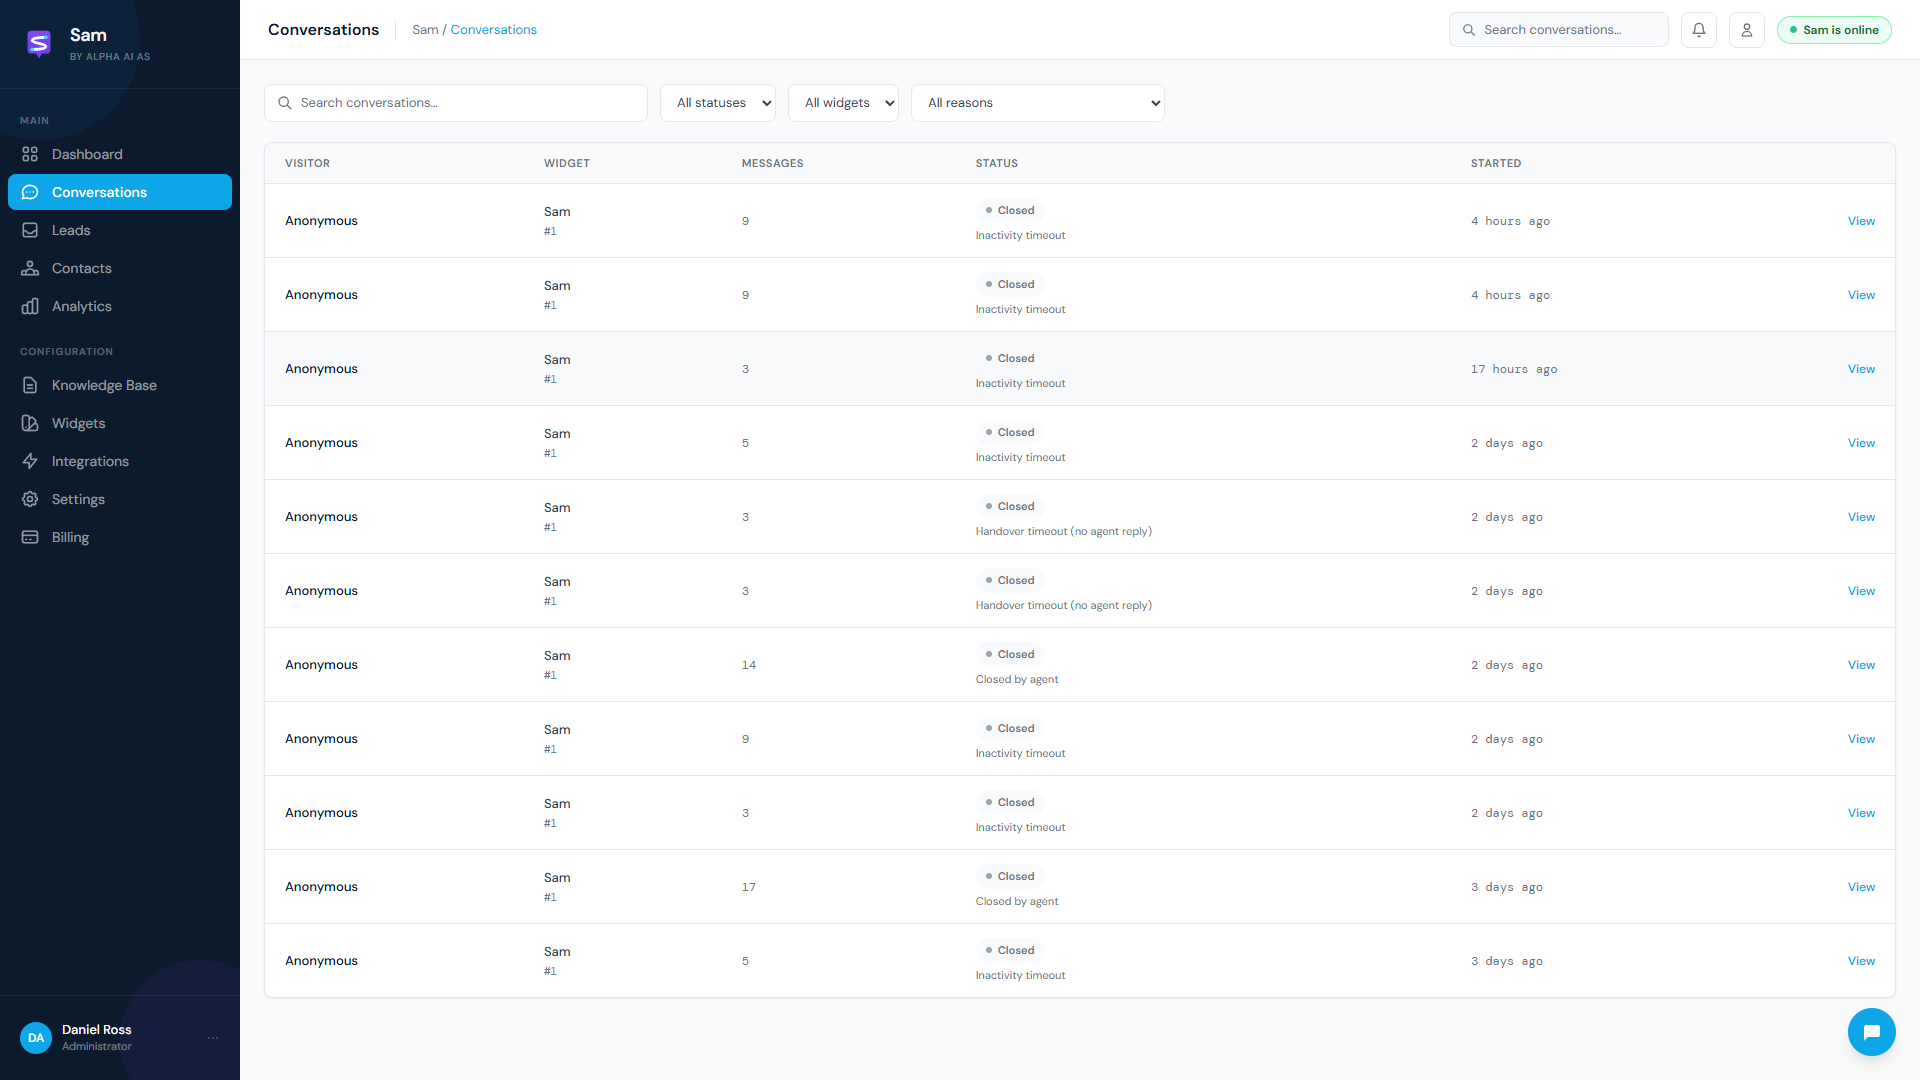Screen dimensions: 1920x1080
Task: Click the STARTED column header
Action: [x=1496, y=163]
